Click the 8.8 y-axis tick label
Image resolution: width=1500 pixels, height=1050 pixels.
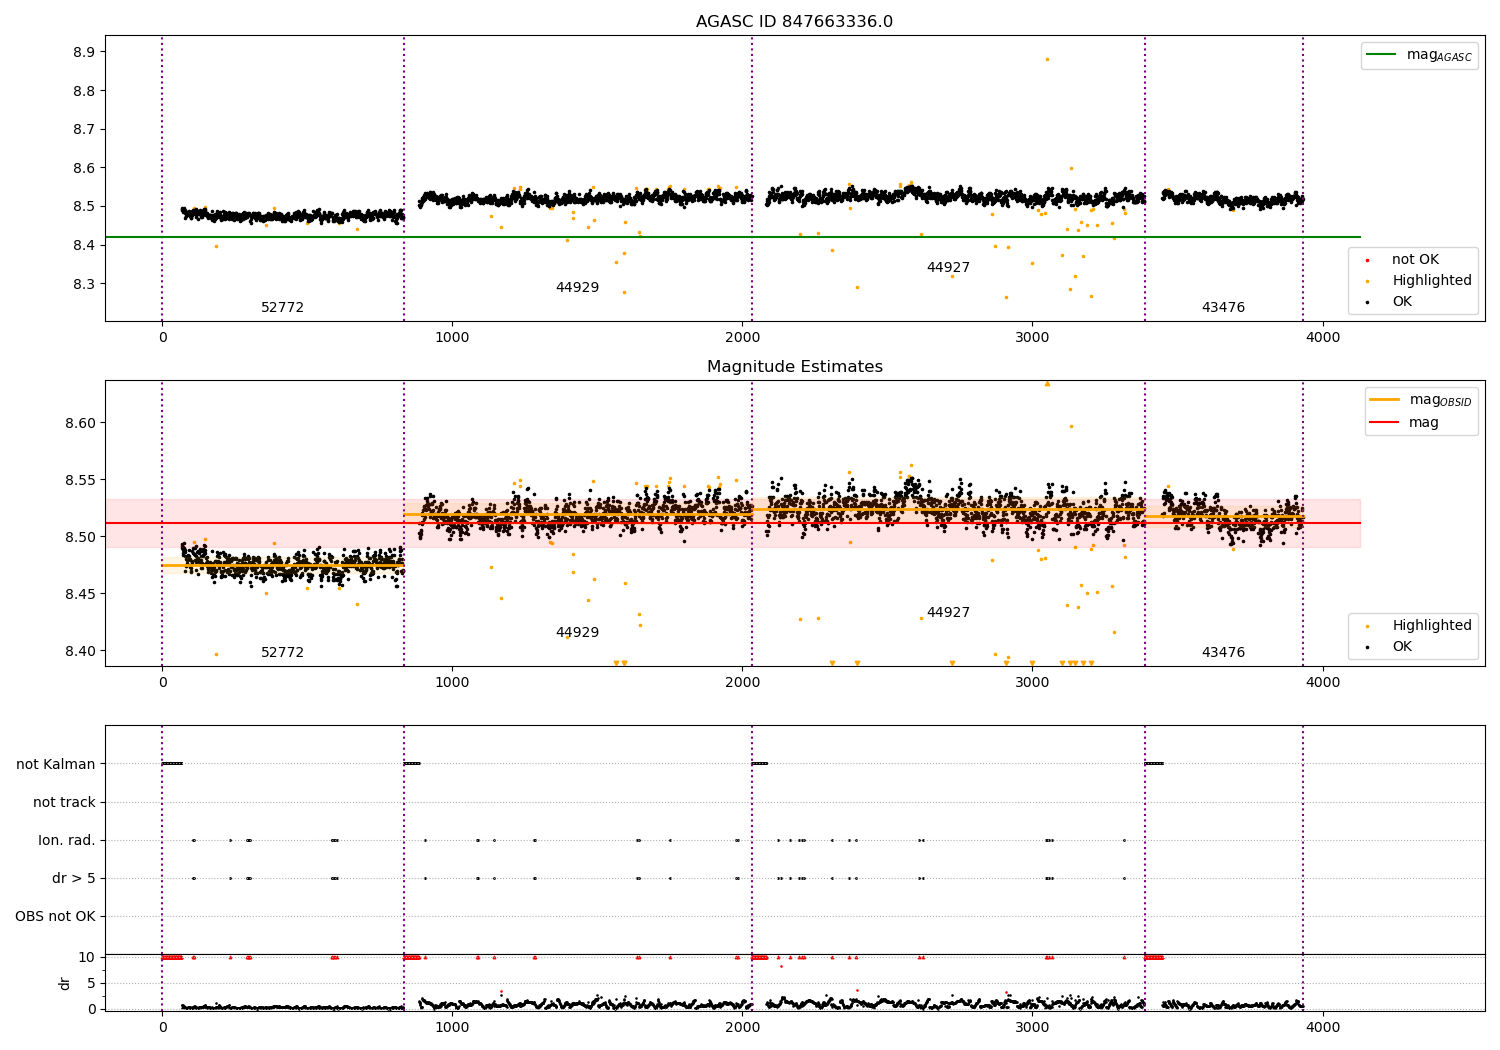click(83, 91)
